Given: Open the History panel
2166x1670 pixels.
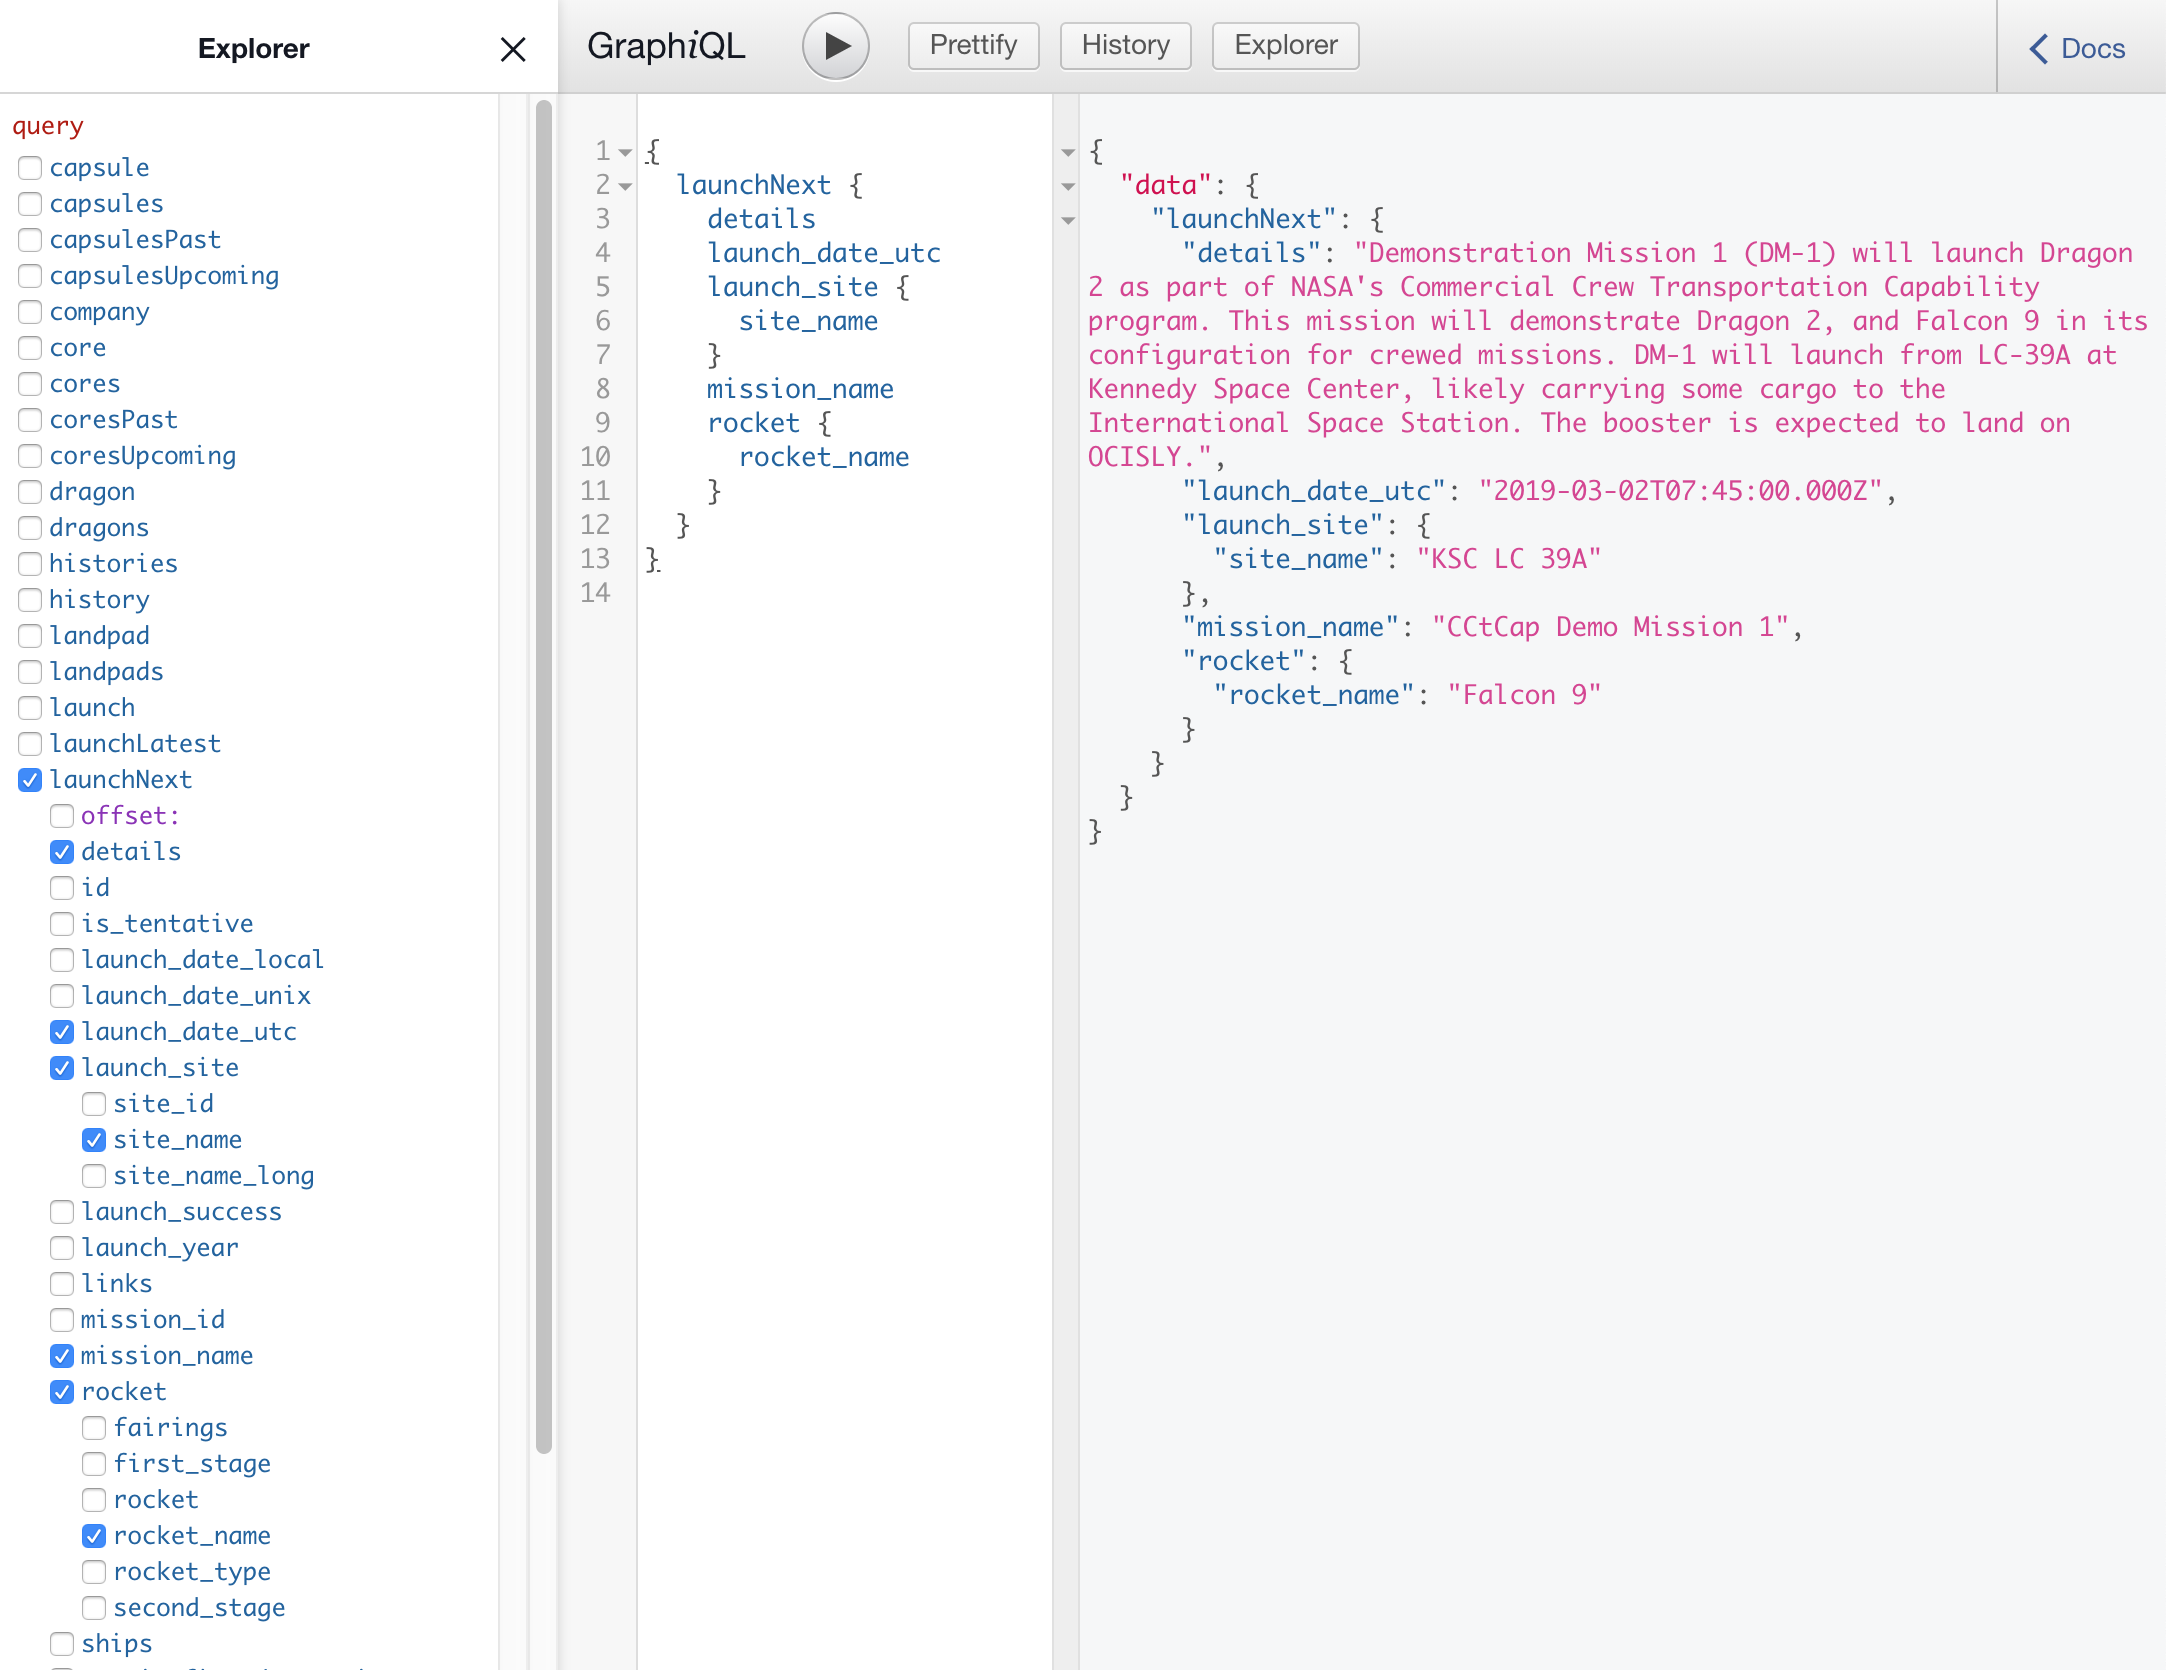Looking at the screenshot, I should coord(1125,46).
